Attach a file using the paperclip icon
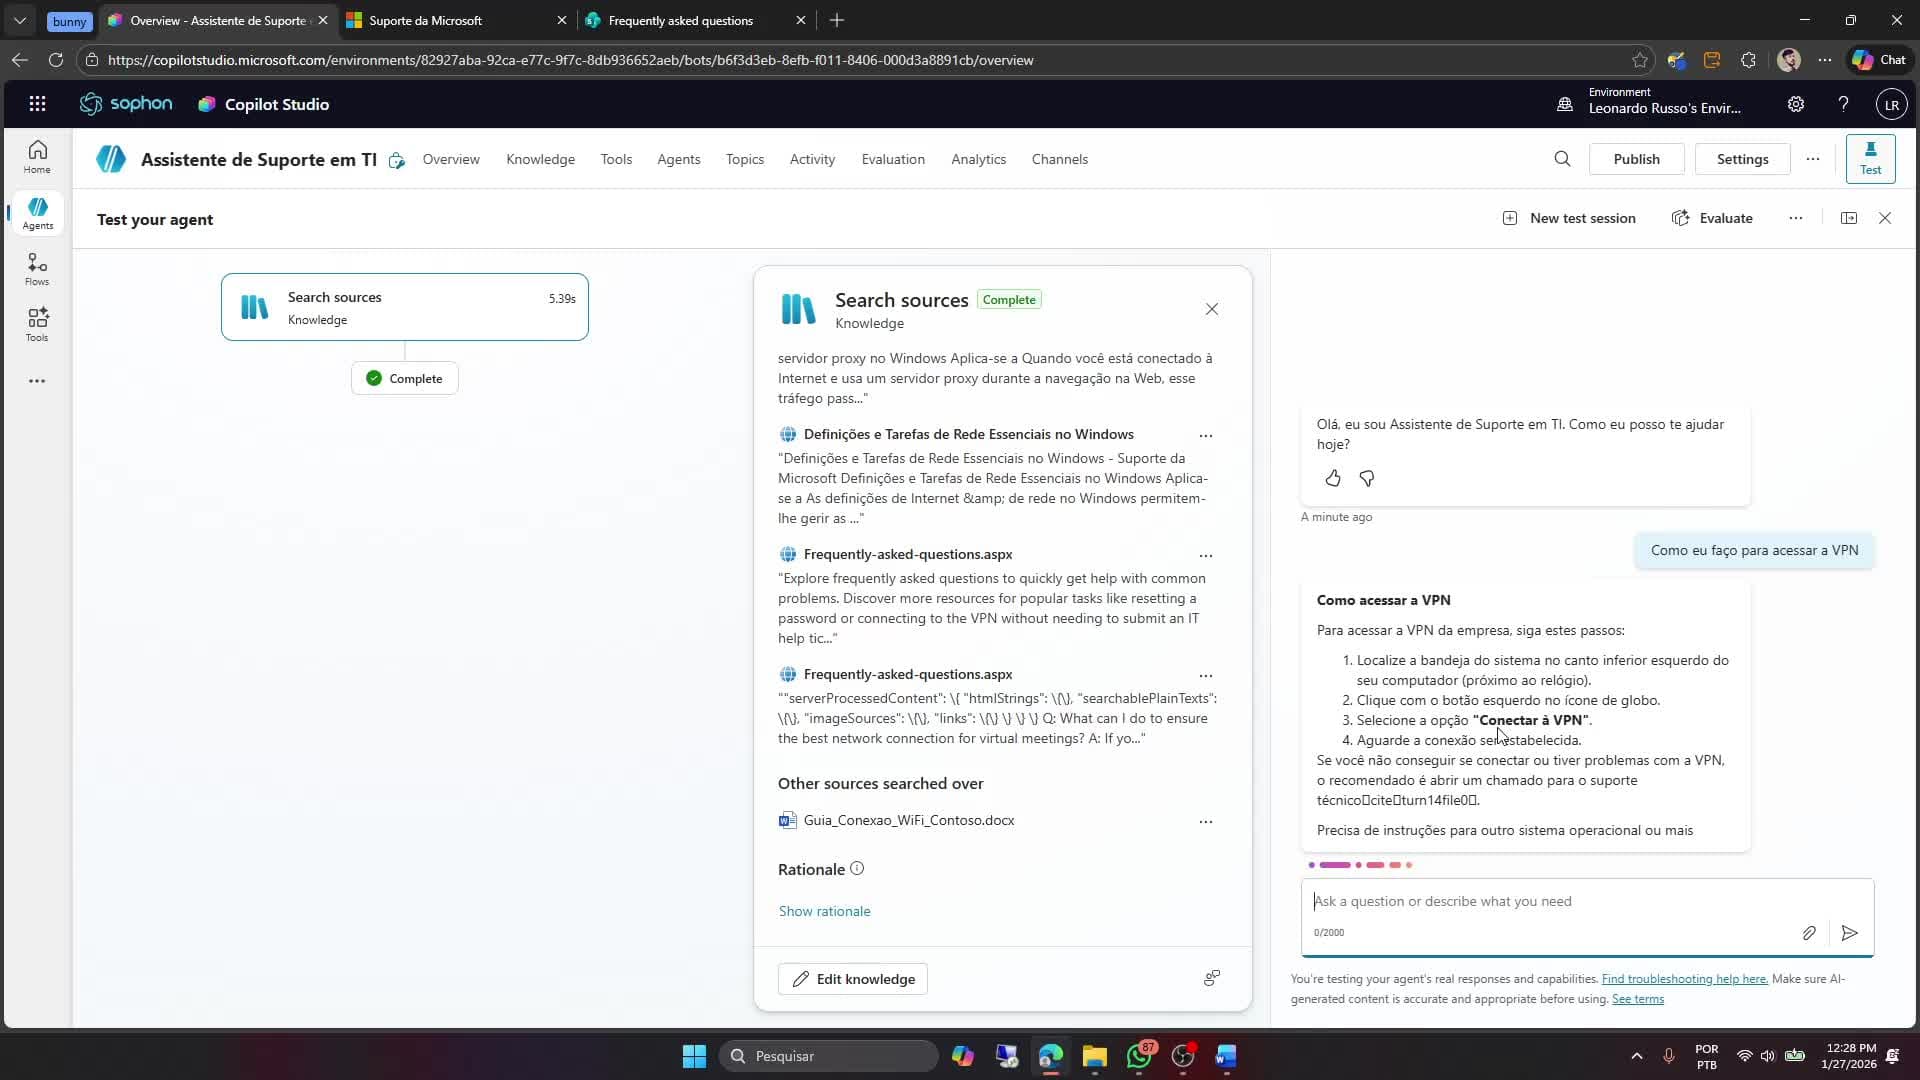This screenshot has width=1920, height=1080. click(1809, 932)
